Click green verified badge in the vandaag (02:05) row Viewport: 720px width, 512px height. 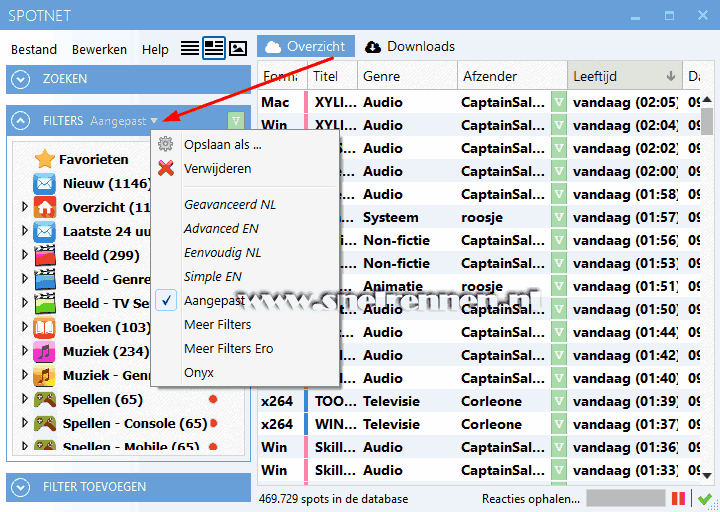pos(559,102)
